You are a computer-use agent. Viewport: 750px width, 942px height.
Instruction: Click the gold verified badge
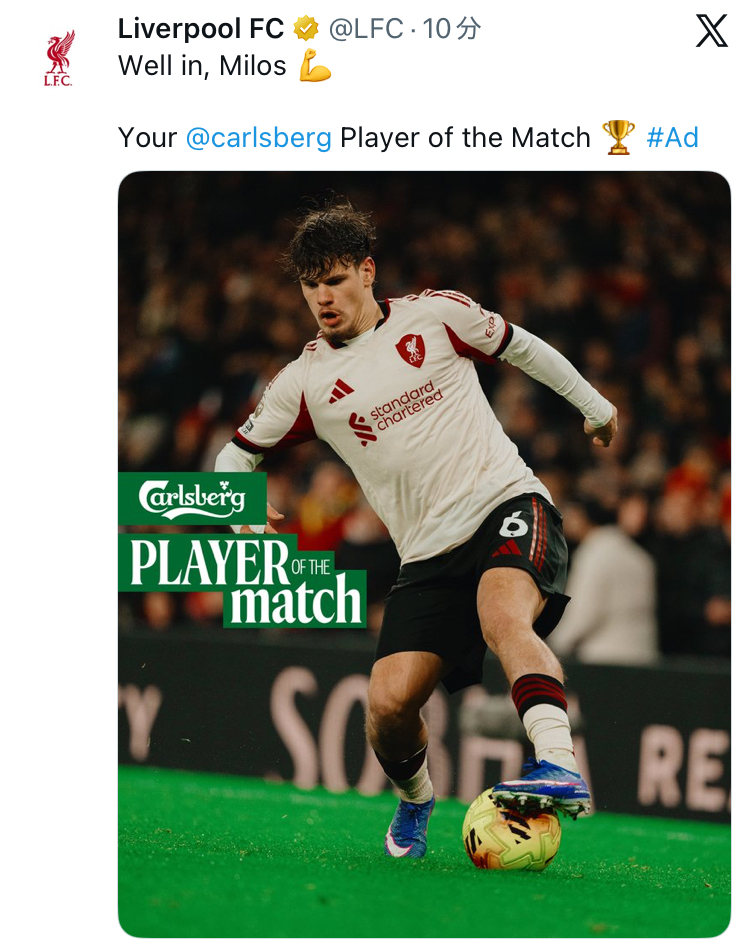(306, 30)
